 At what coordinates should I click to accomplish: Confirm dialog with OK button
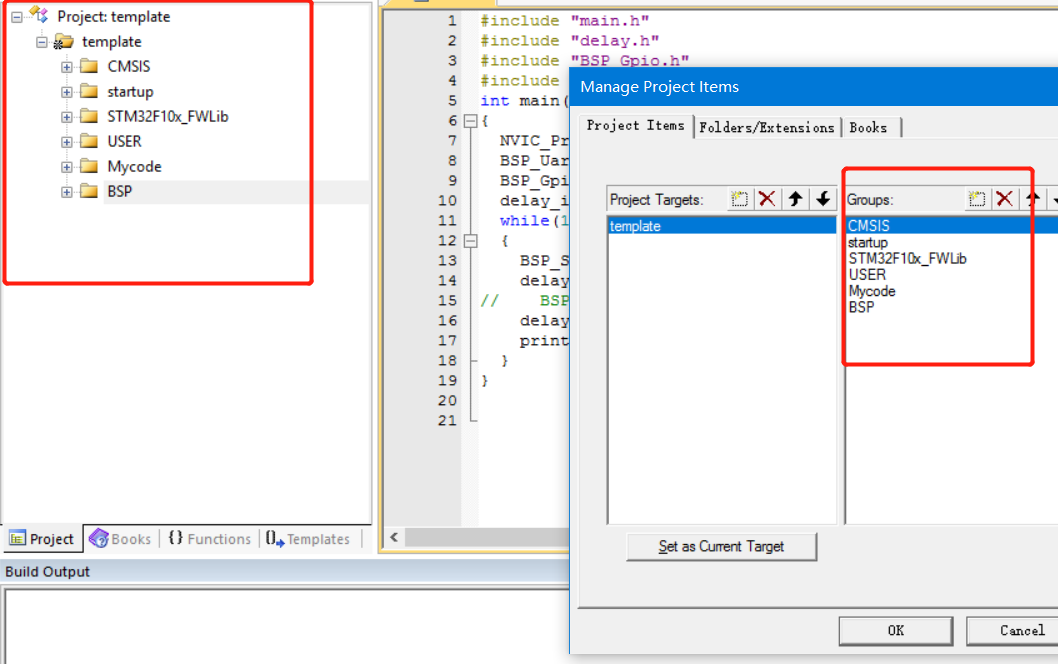(x=896, y=630)
